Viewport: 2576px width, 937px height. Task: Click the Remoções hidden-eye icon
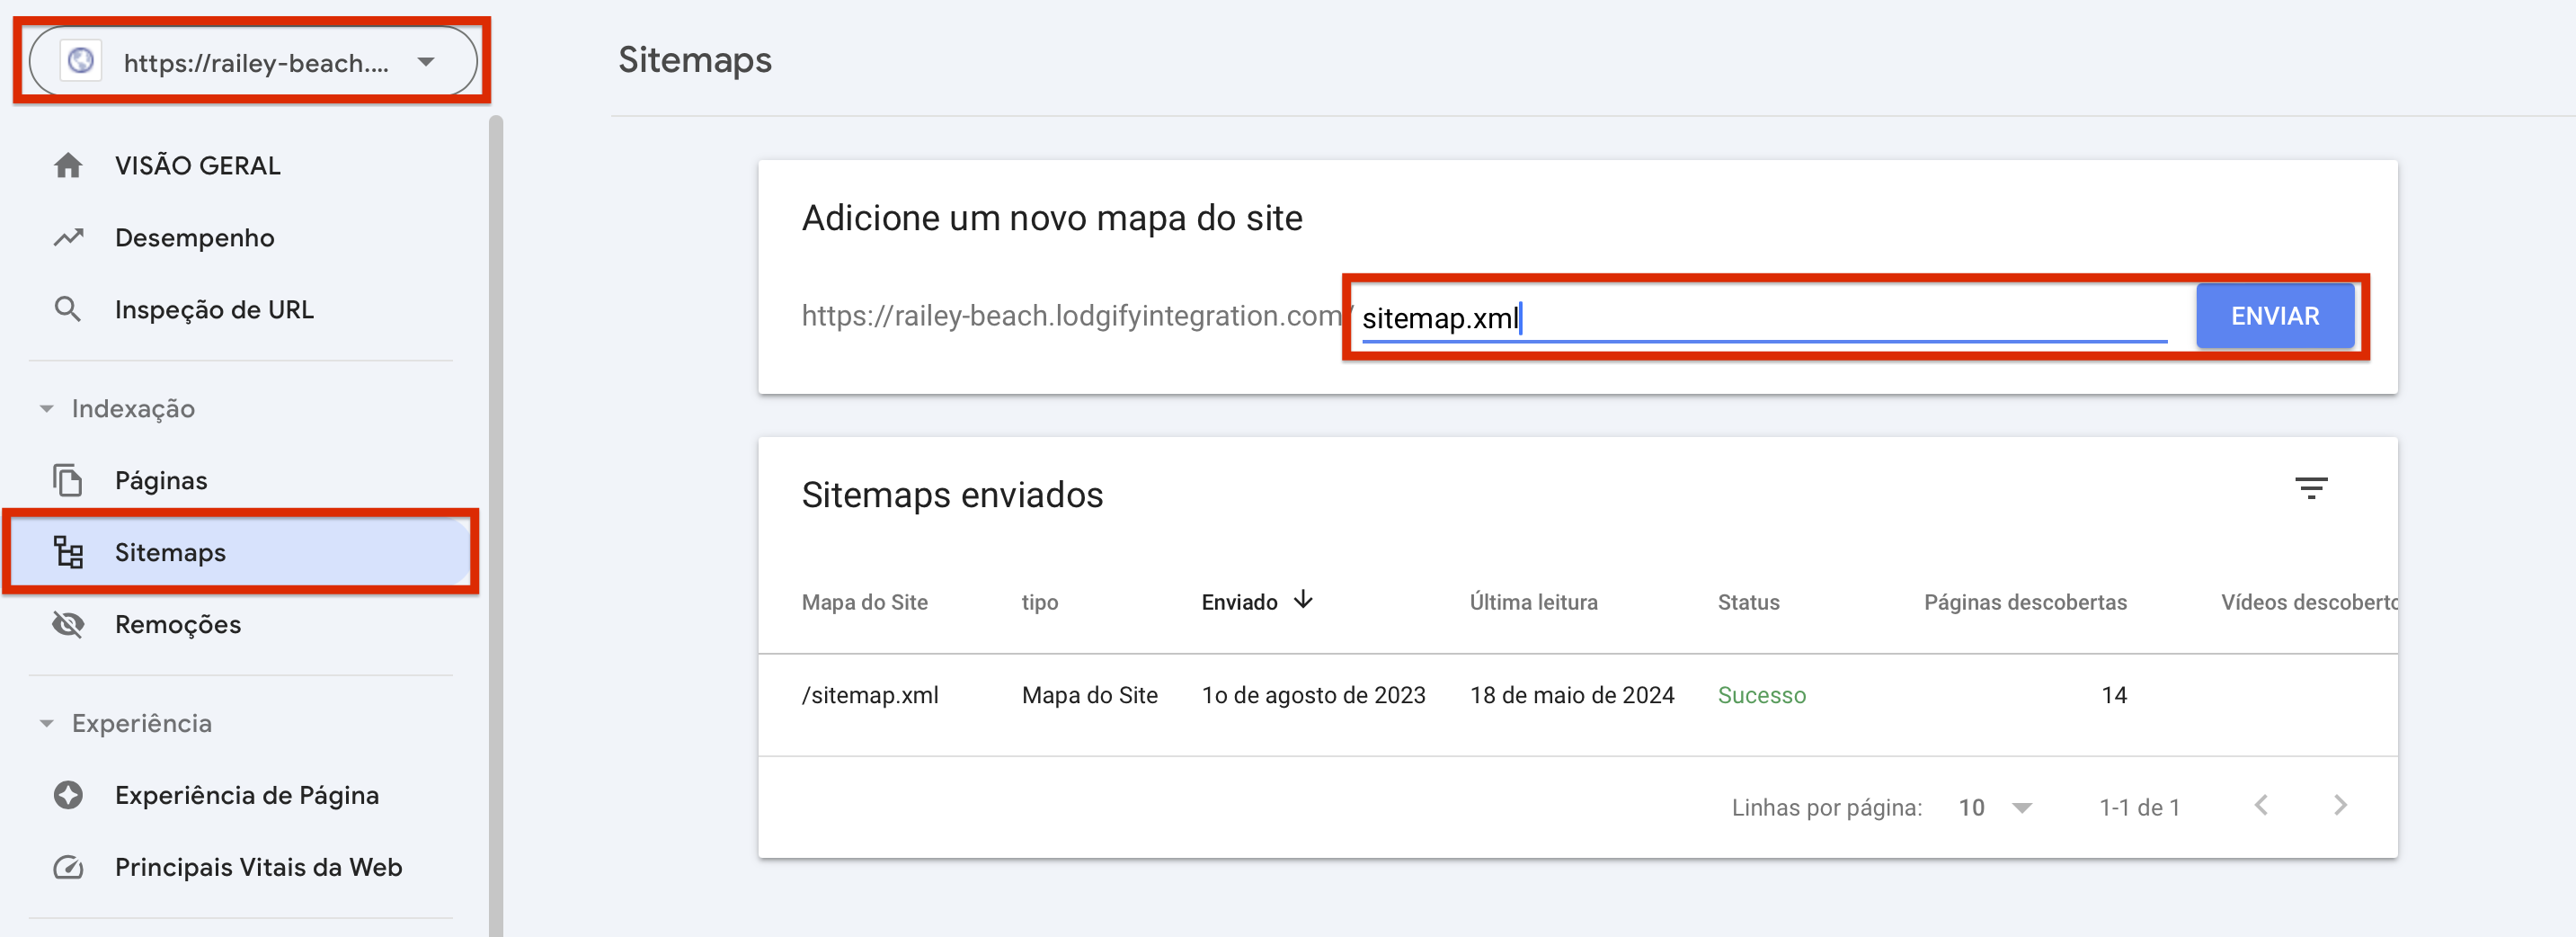point(68,624)
